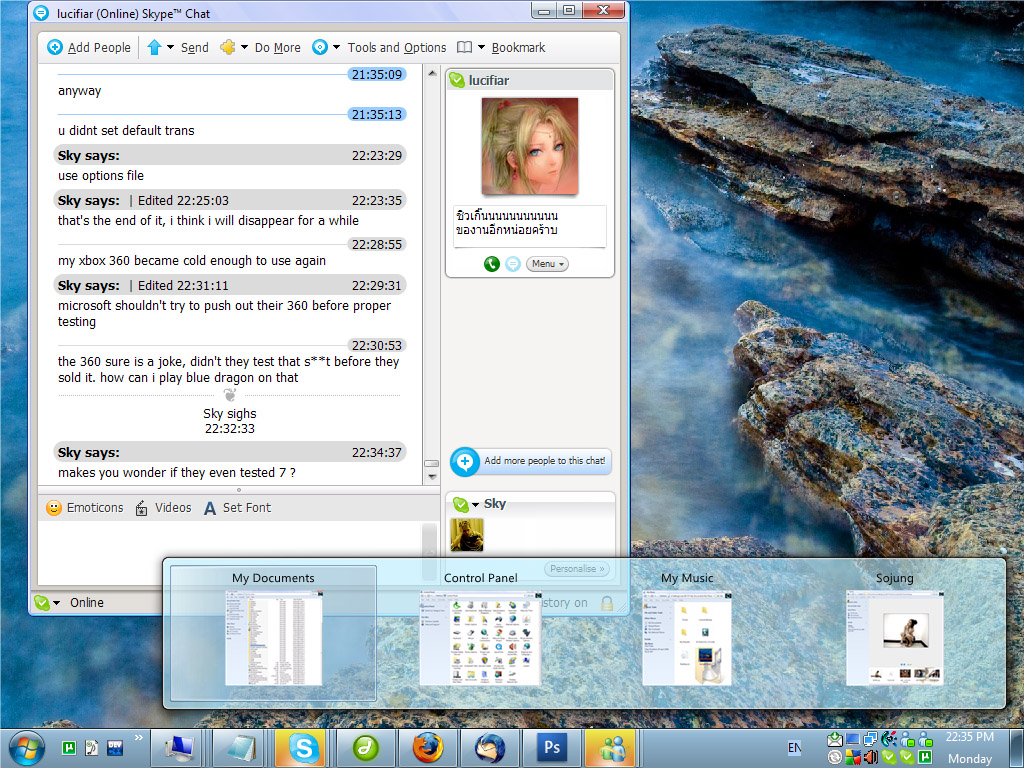Click the 22:23:29 Sky says header
The image size is (1025, 769).
click(x=229, y=155)
